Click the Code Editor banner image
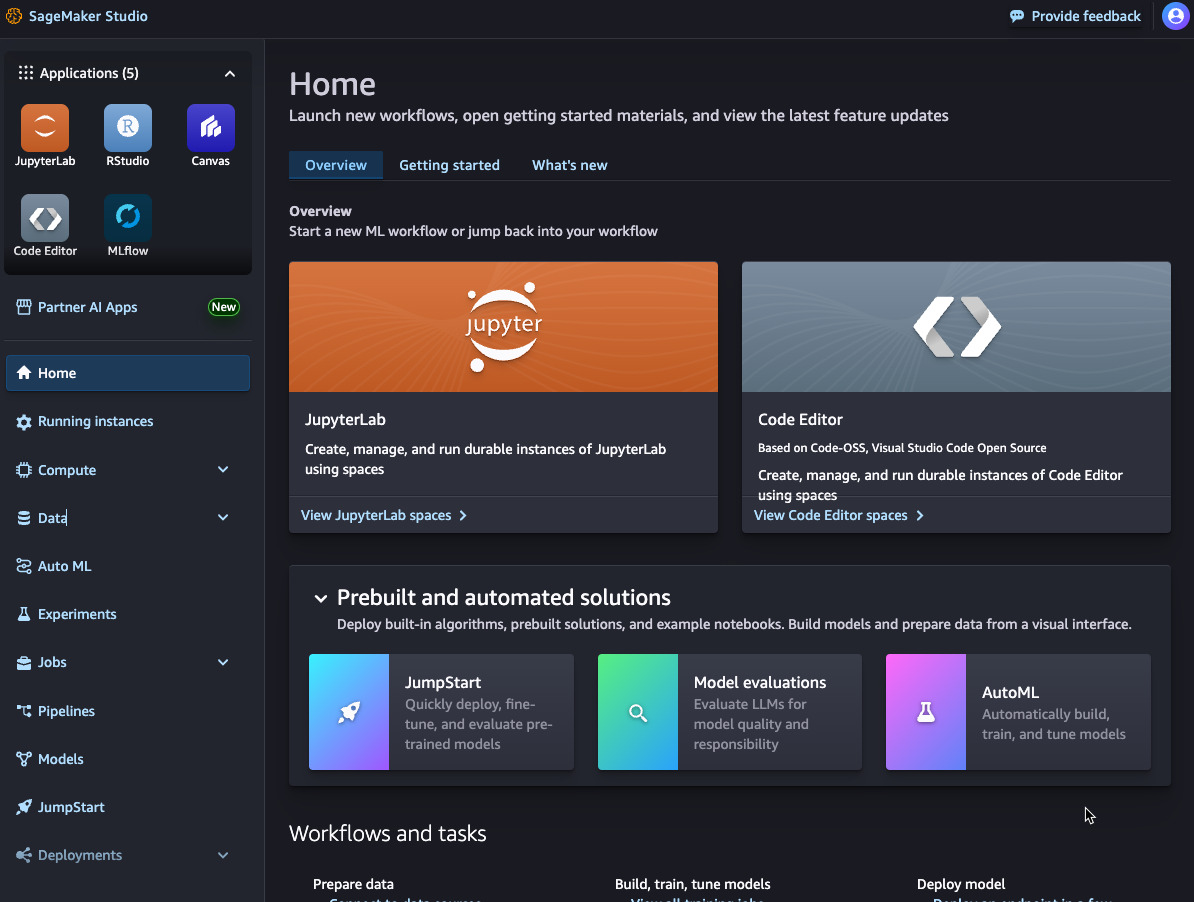 tap(956, 327)
